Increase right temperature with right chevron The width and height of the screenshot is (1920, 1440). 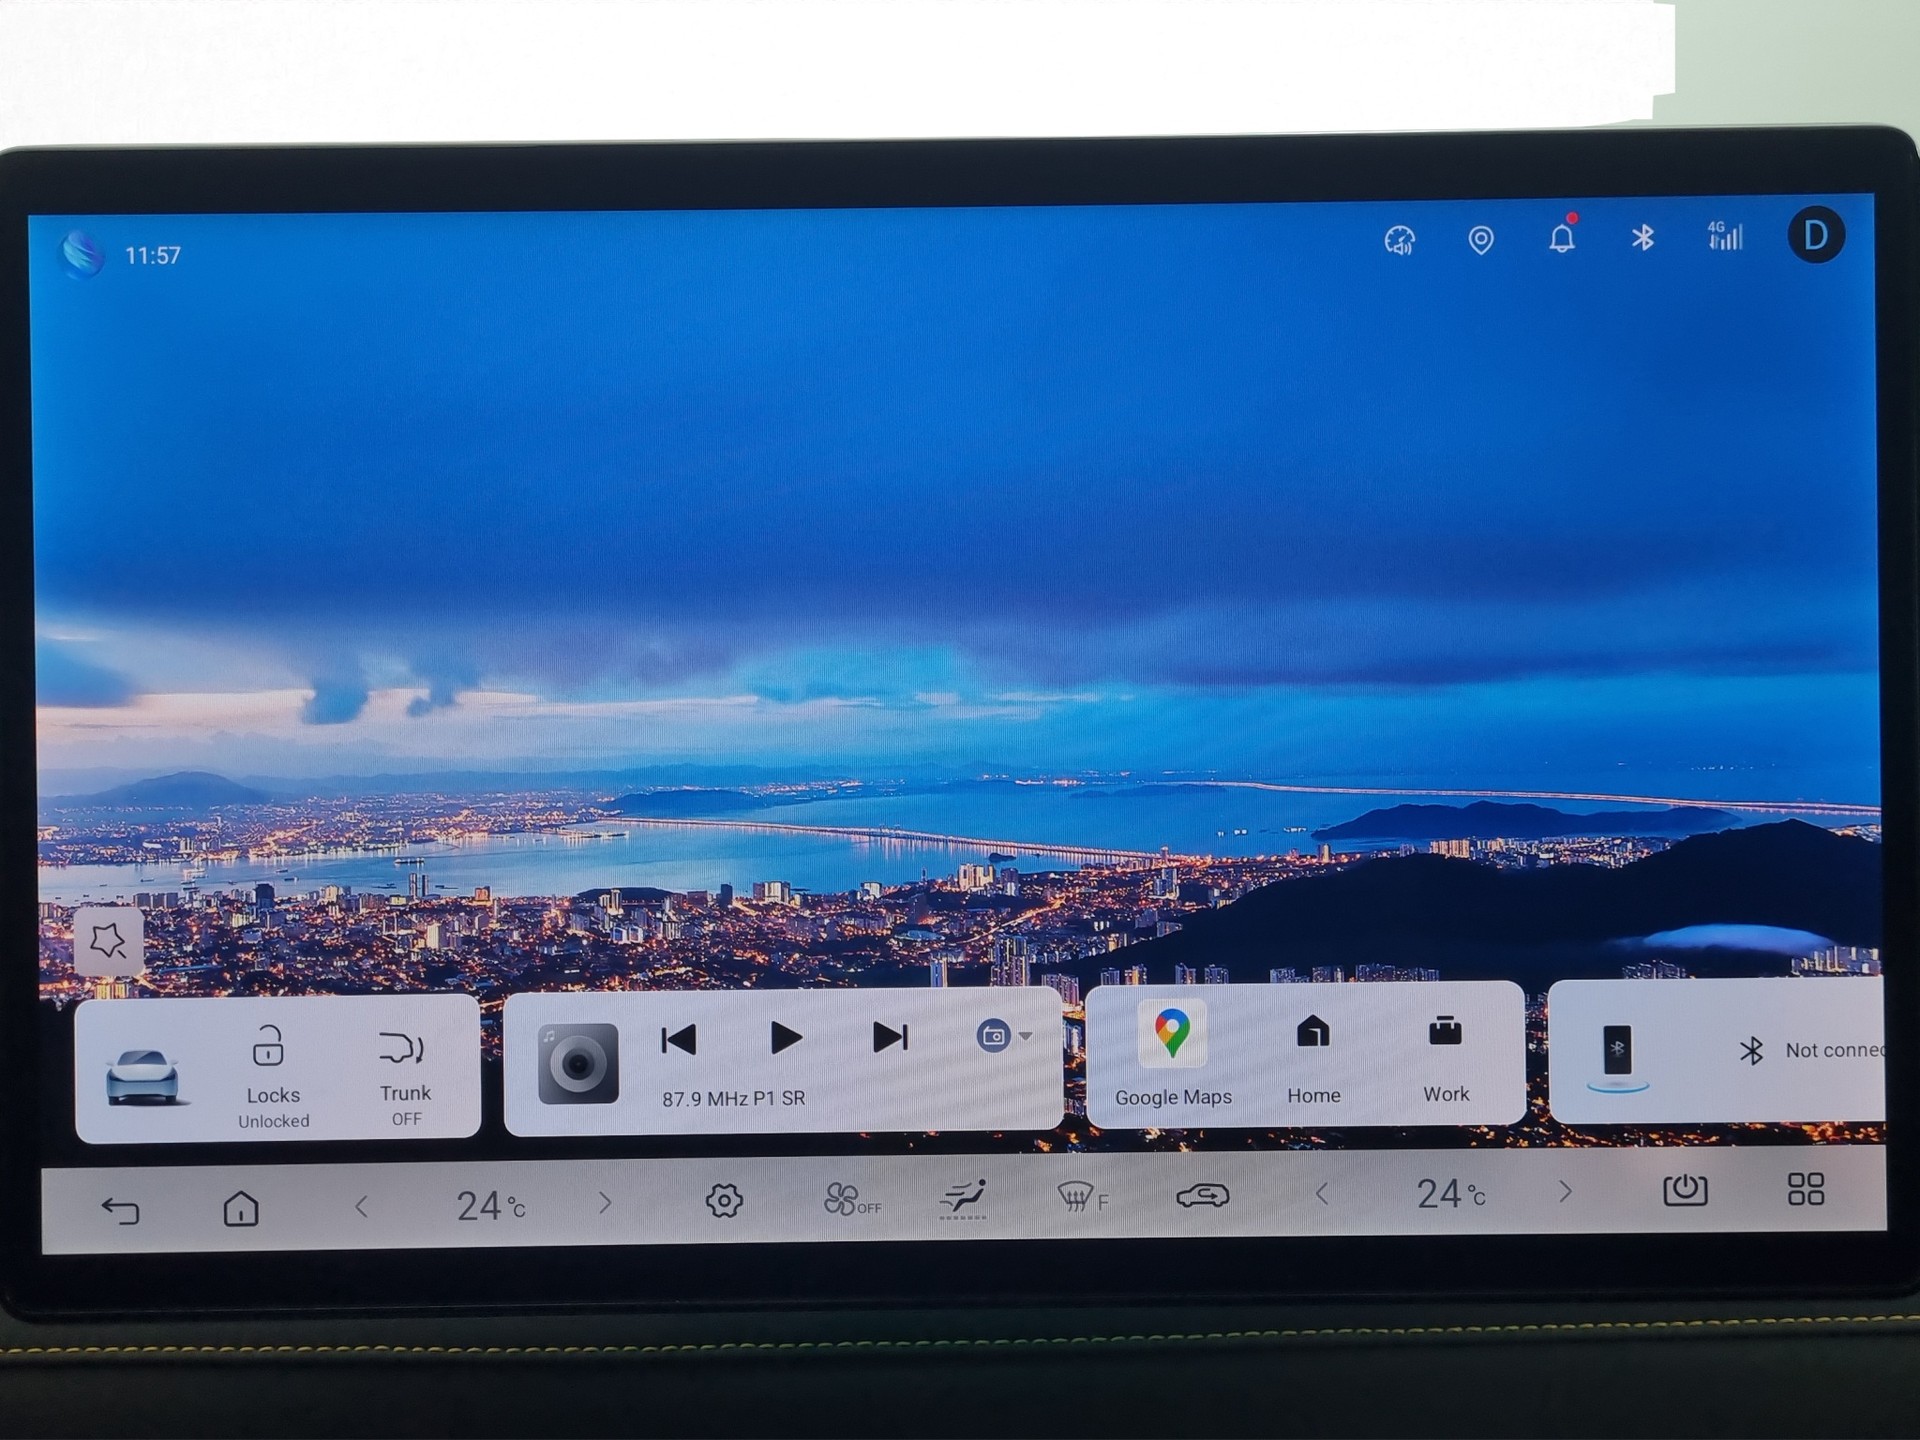[x=1566, y=1191]
